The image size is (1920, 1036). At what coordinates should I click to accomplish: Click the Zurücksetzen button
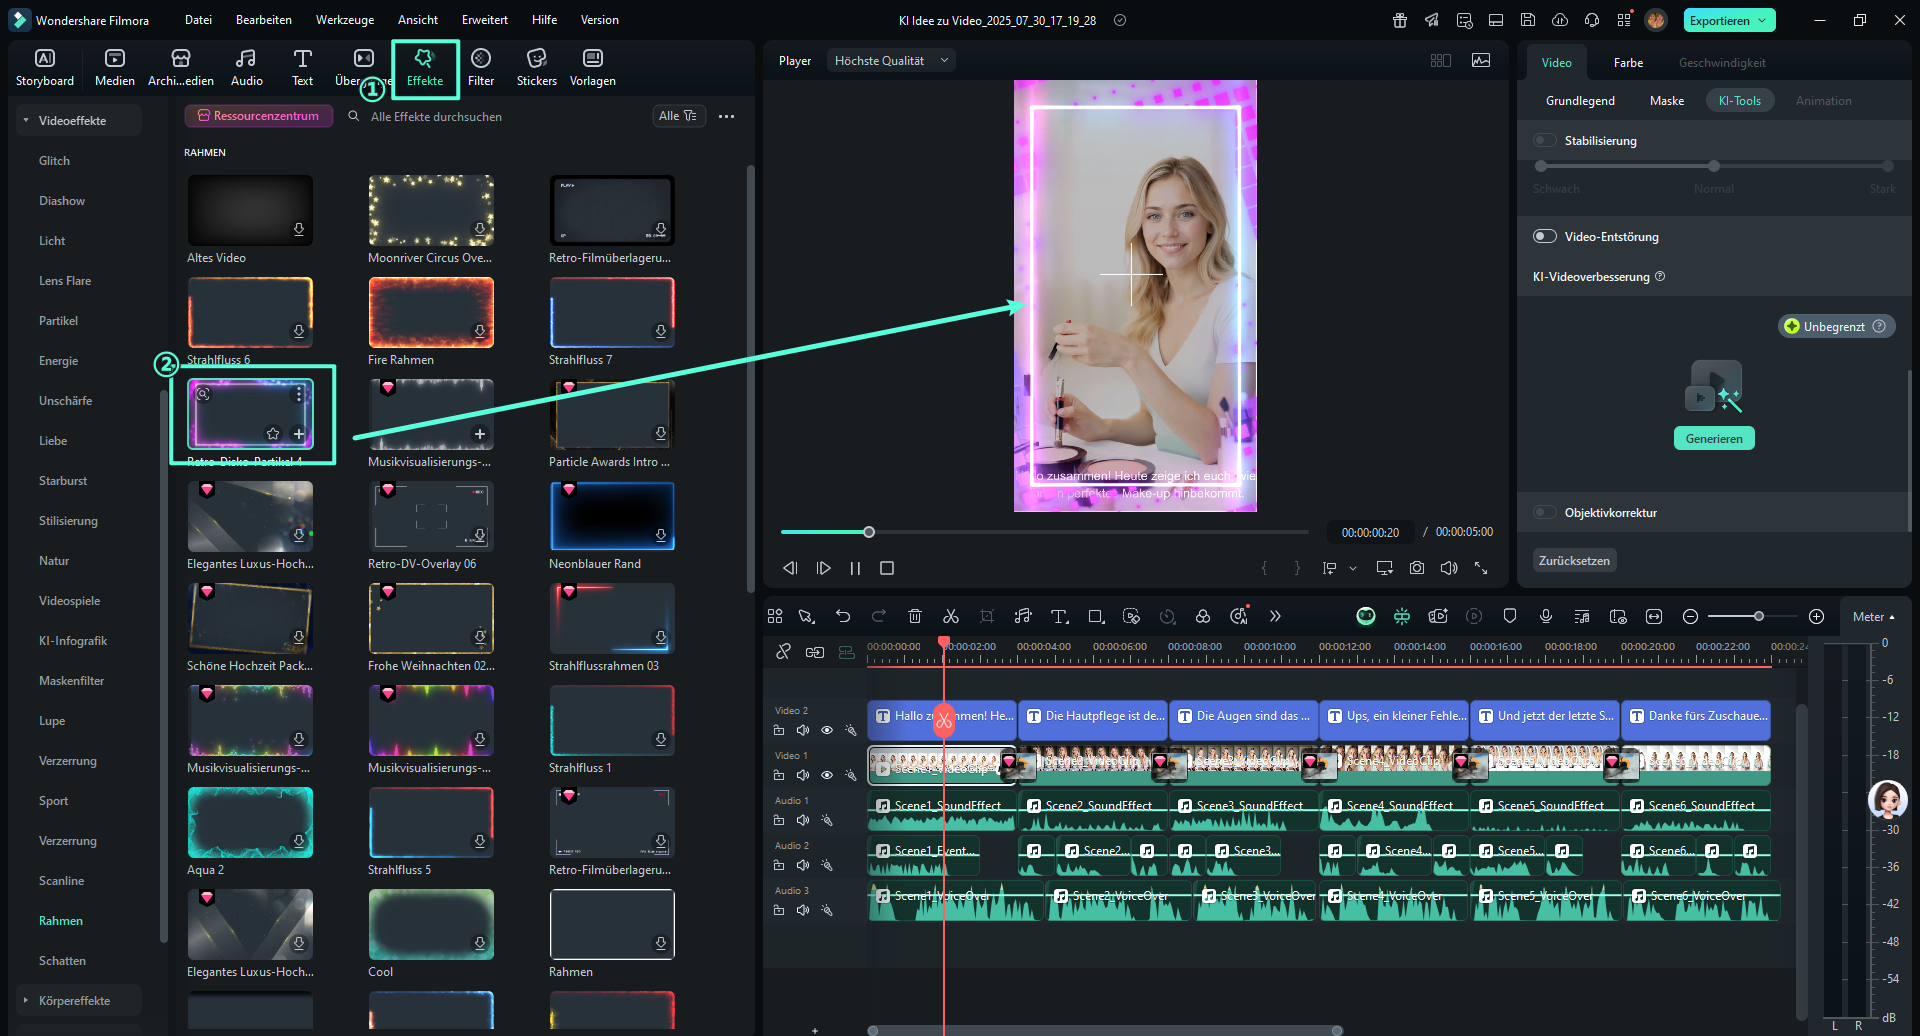1574,561
